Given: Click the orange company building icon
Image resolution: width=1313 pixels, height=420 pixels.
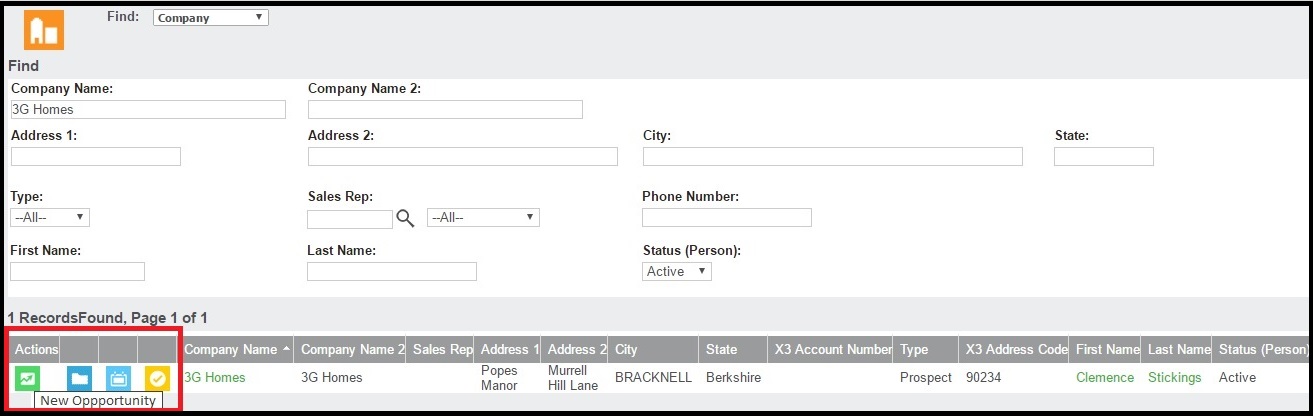Looking at the screenshot, I should tap(44, 30).
